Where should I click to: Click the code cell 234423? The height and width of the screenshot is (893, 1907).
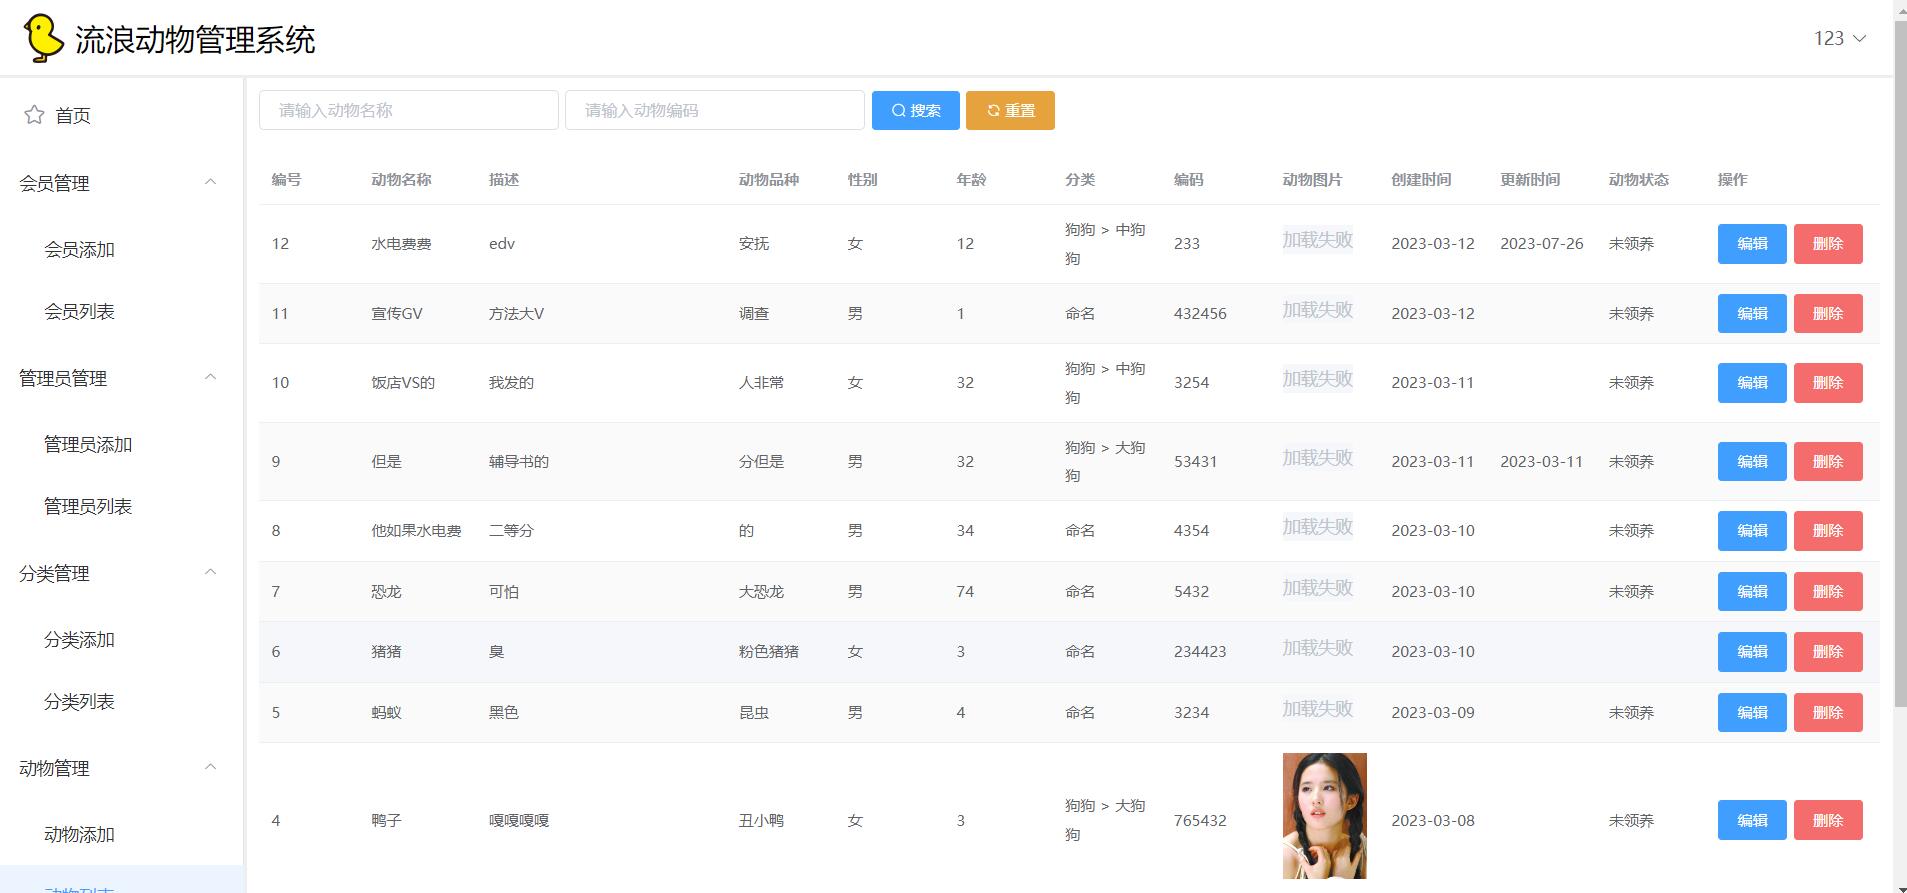click(1200, 652)
